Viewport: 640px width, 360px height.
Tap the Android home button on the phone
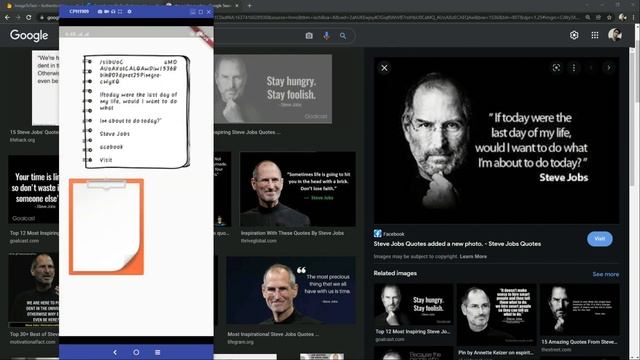point(136,352)
